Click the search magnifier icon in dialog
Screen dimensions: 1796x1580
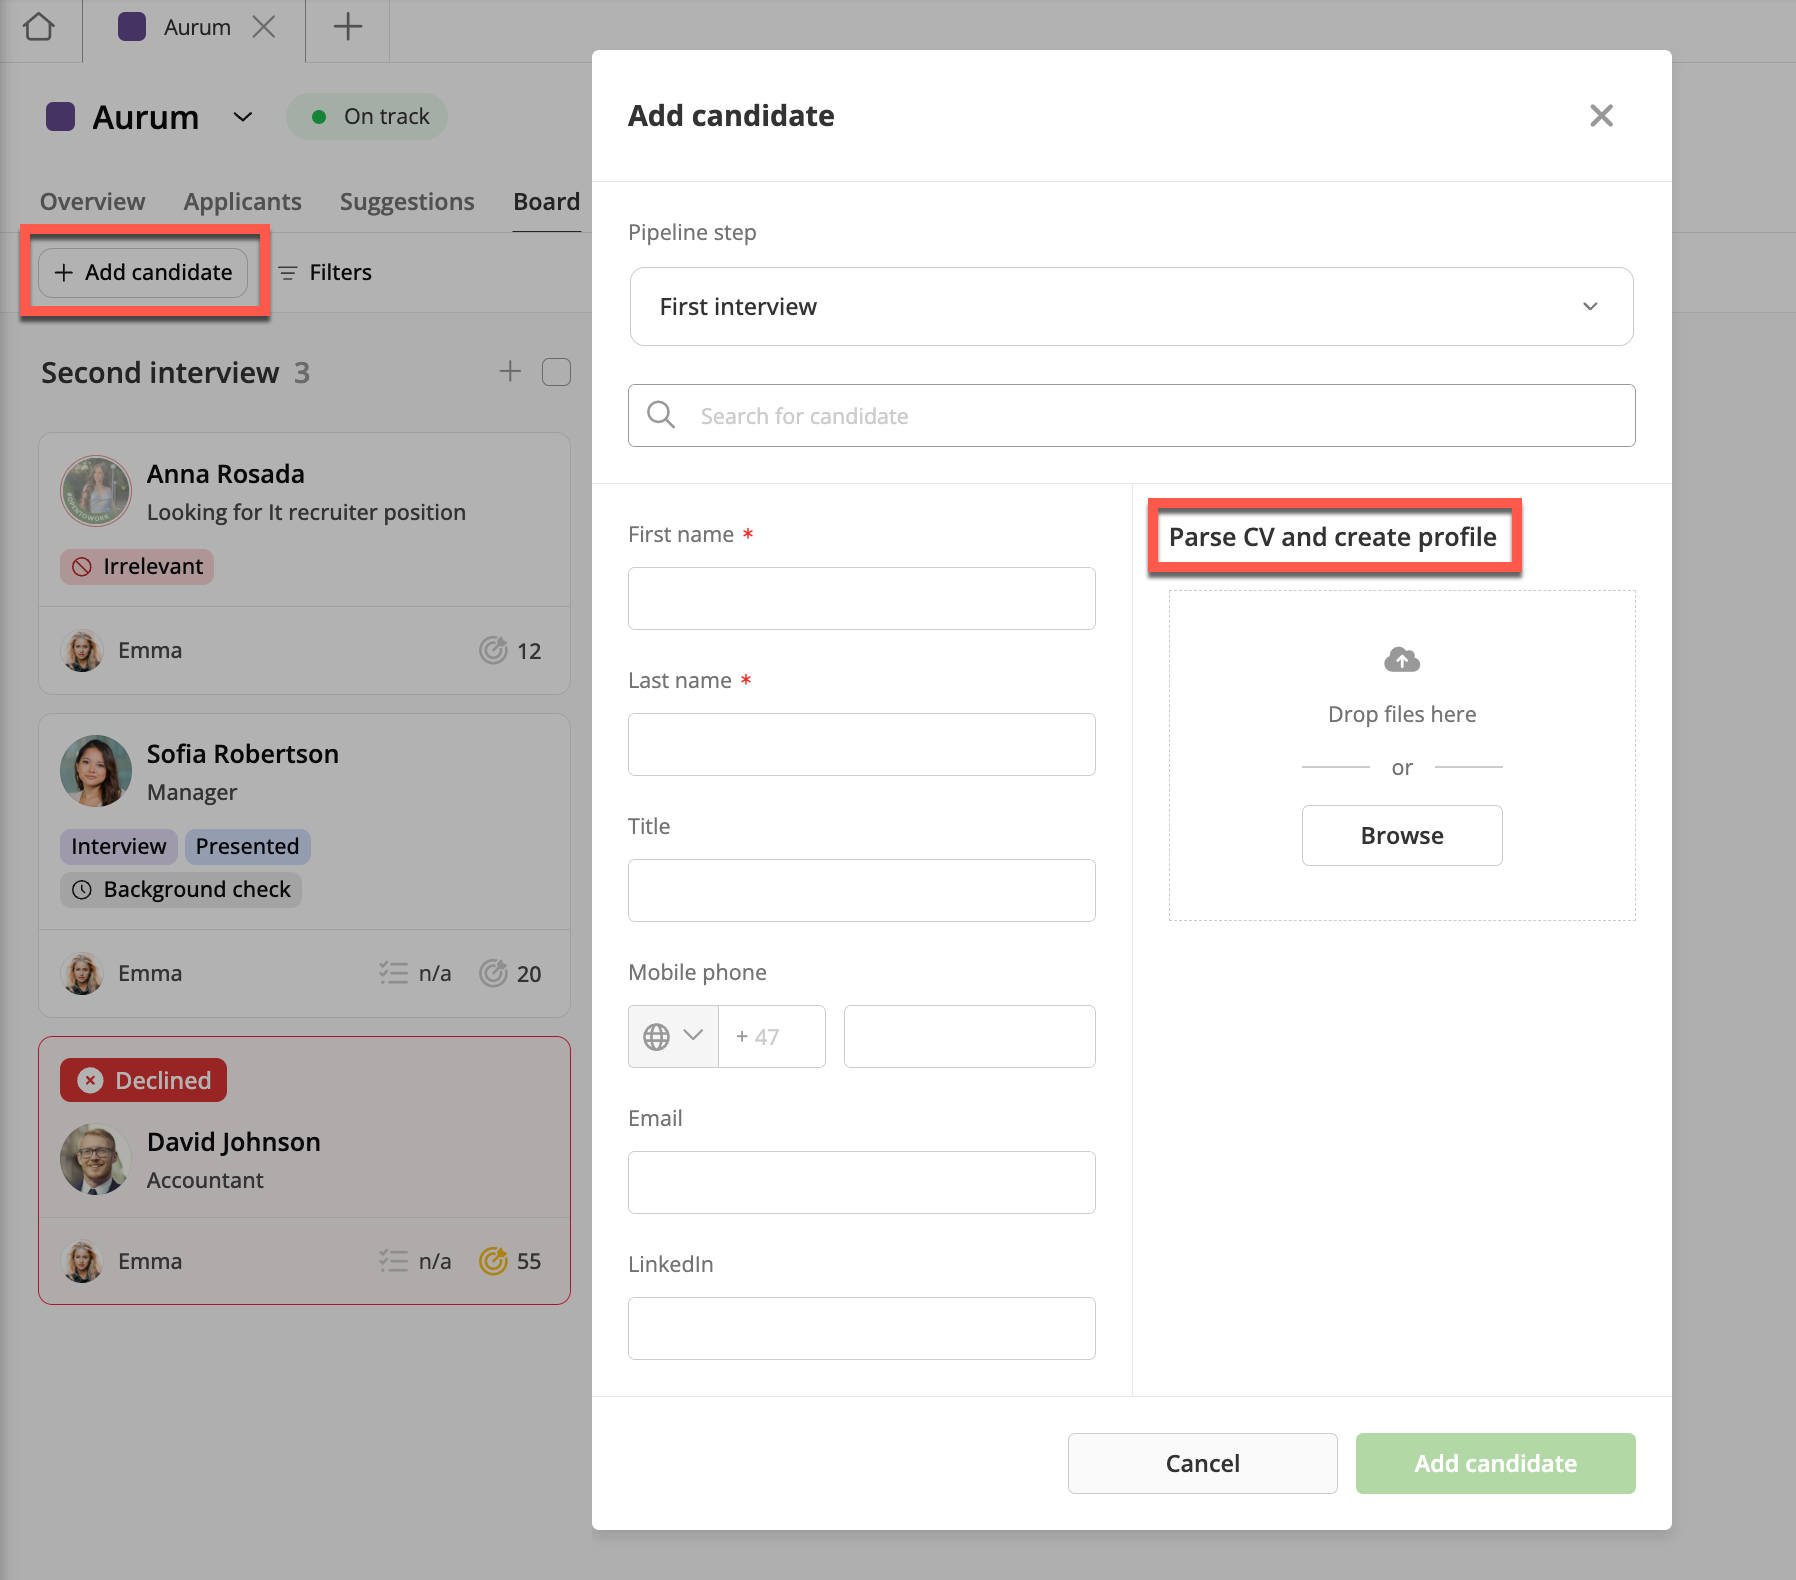click(661, 415)
